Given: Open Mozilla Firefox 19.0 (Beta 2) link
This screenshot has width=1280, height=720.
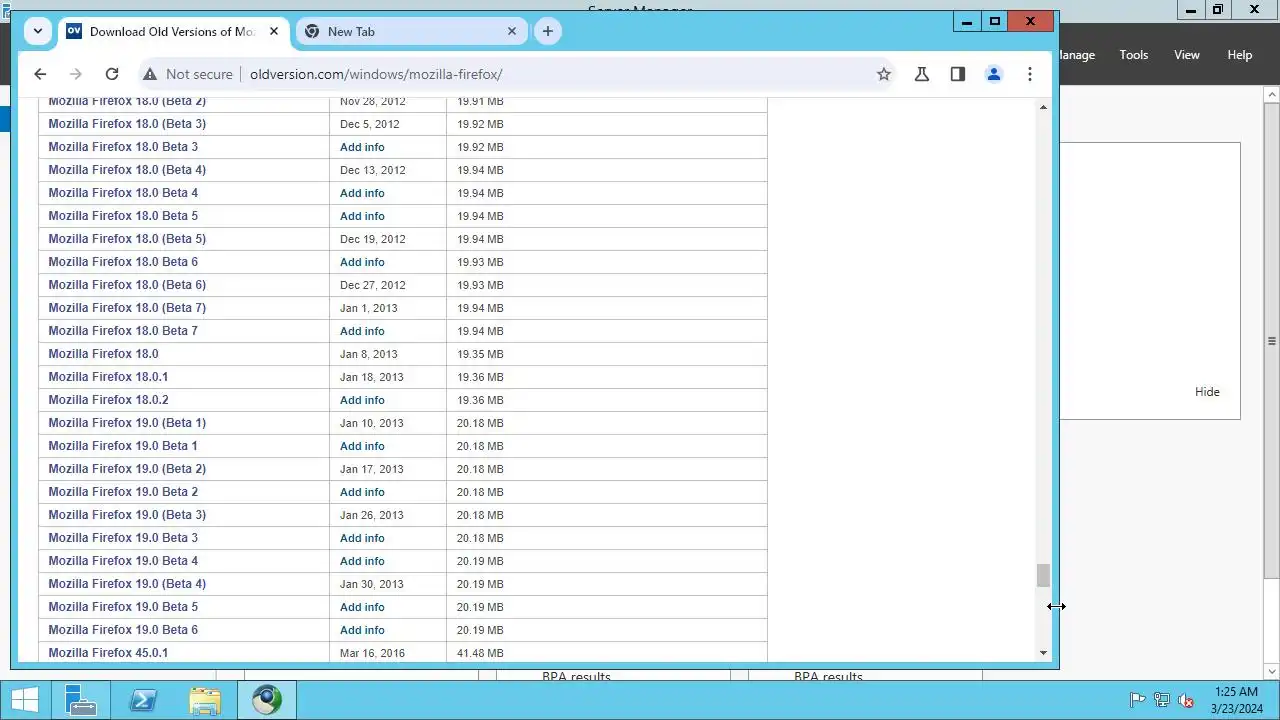Looking at the screenshot, I should point(127,469).
